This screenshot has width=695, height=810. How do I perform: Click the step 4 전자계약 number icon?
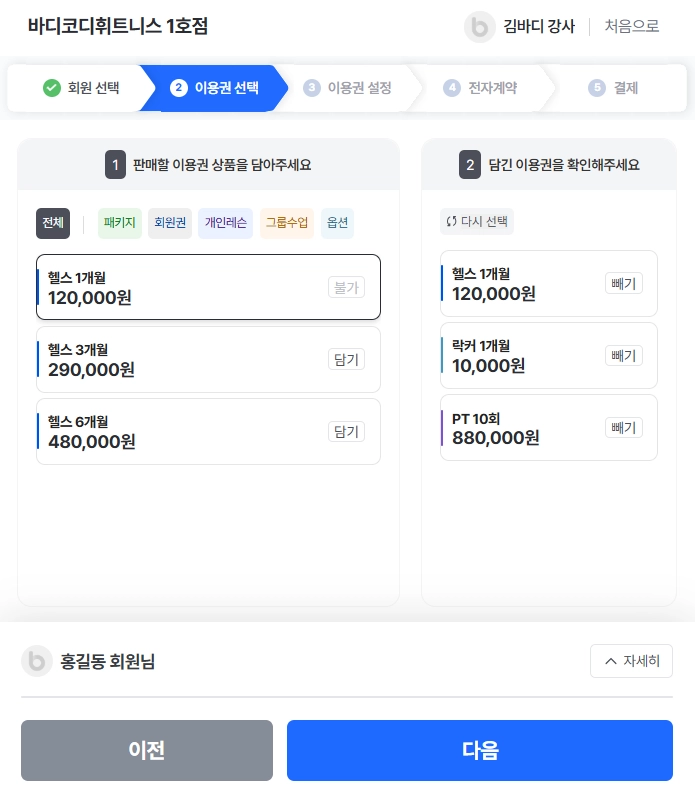(x=452, y=88)
